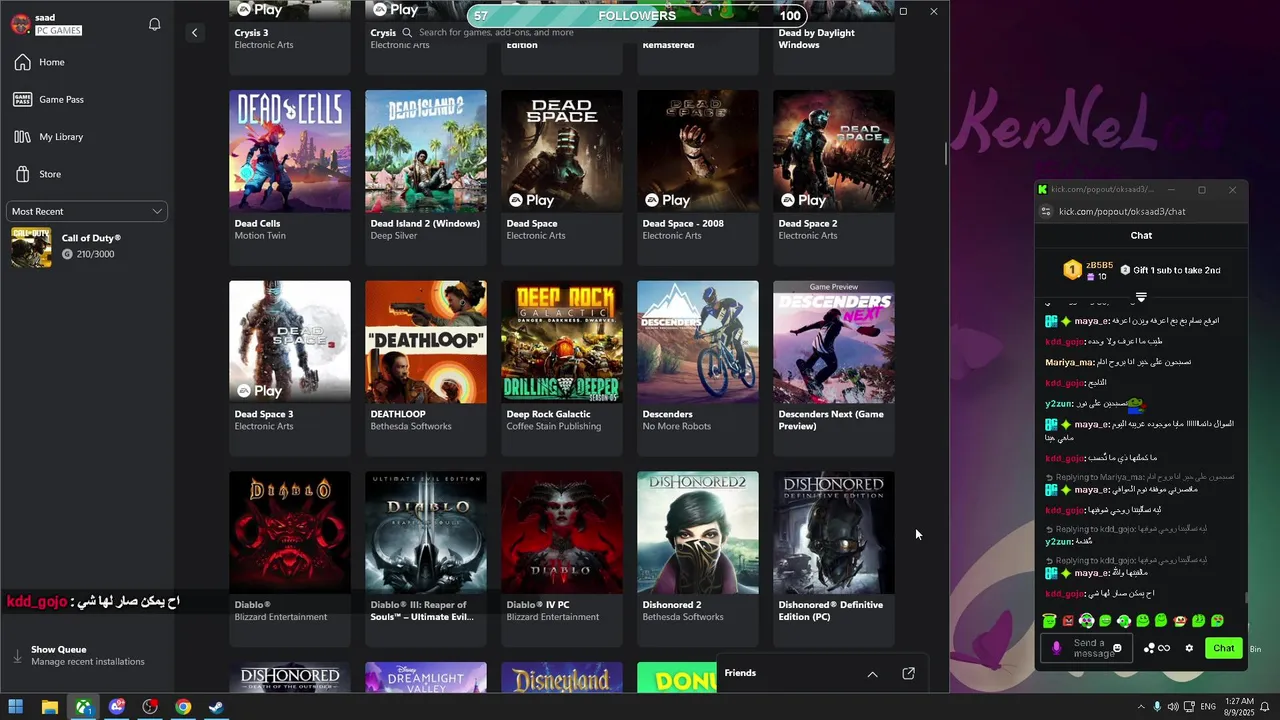Click the Kick address bar URL

1122,212
